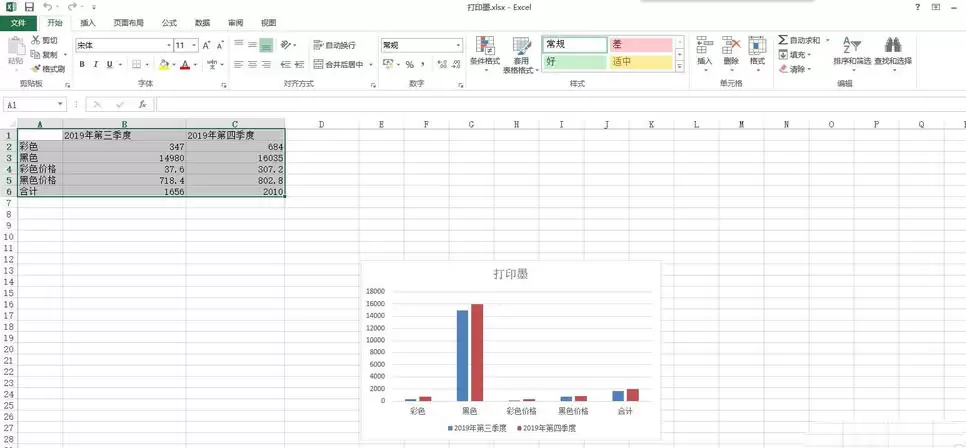Viewport: 966px width, 448px height.
Task: Toggle italic formatting
Action: 96,65
